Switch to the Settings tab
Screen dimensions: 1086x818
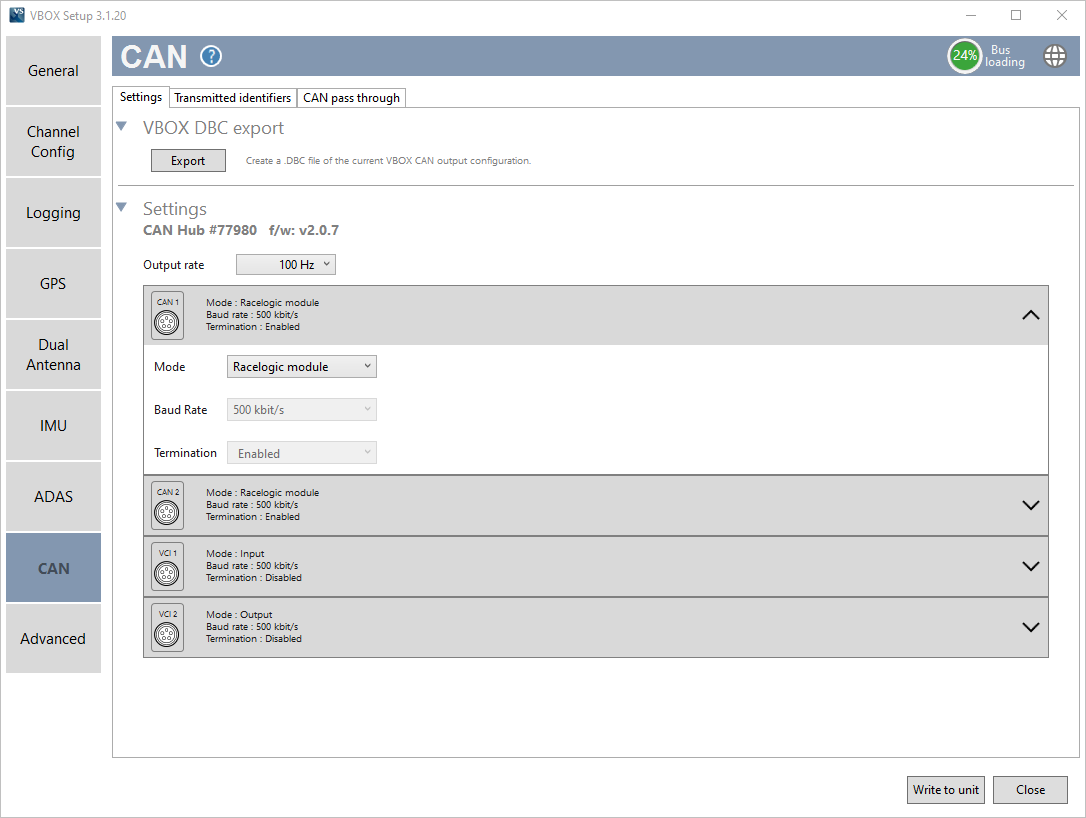click(141, 97)
